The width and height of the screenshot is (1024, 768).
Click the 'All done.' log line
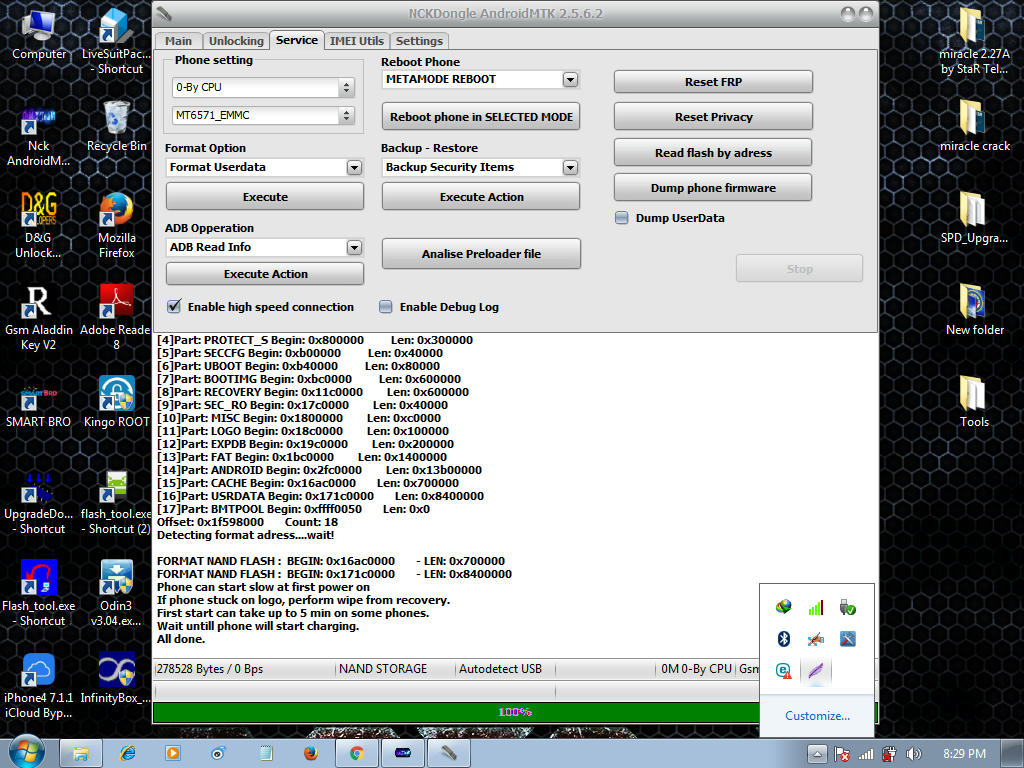click(181, 639)
